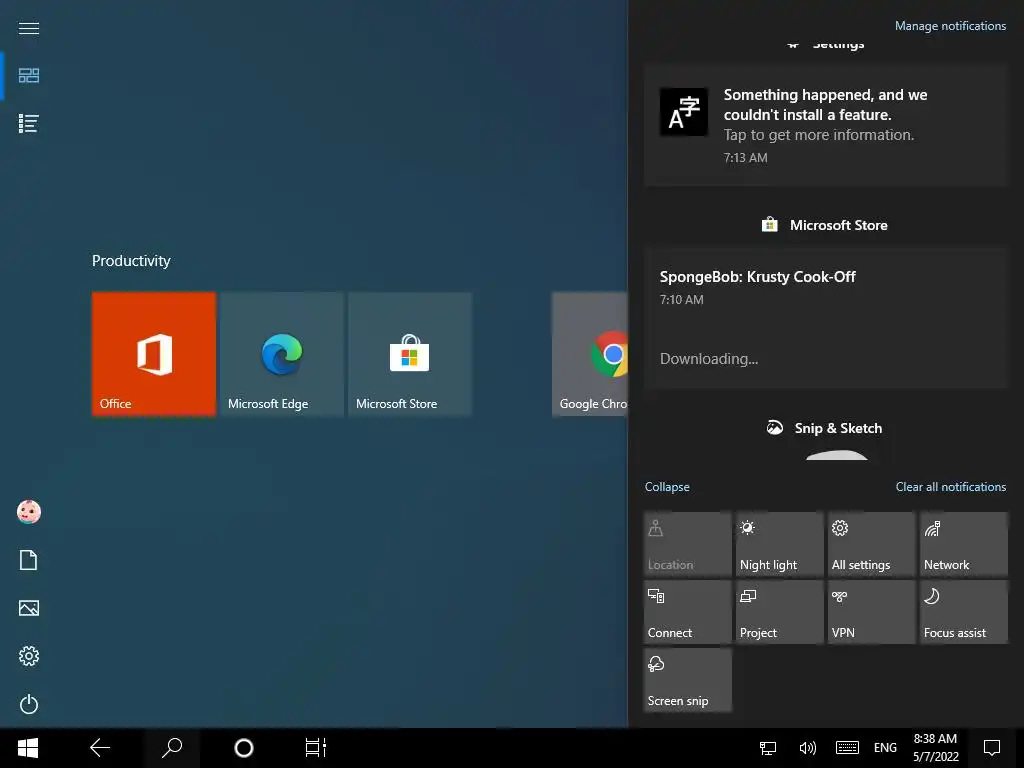Click Manage notifications link
Screen dimensions: 1024x768
point(950,26)
